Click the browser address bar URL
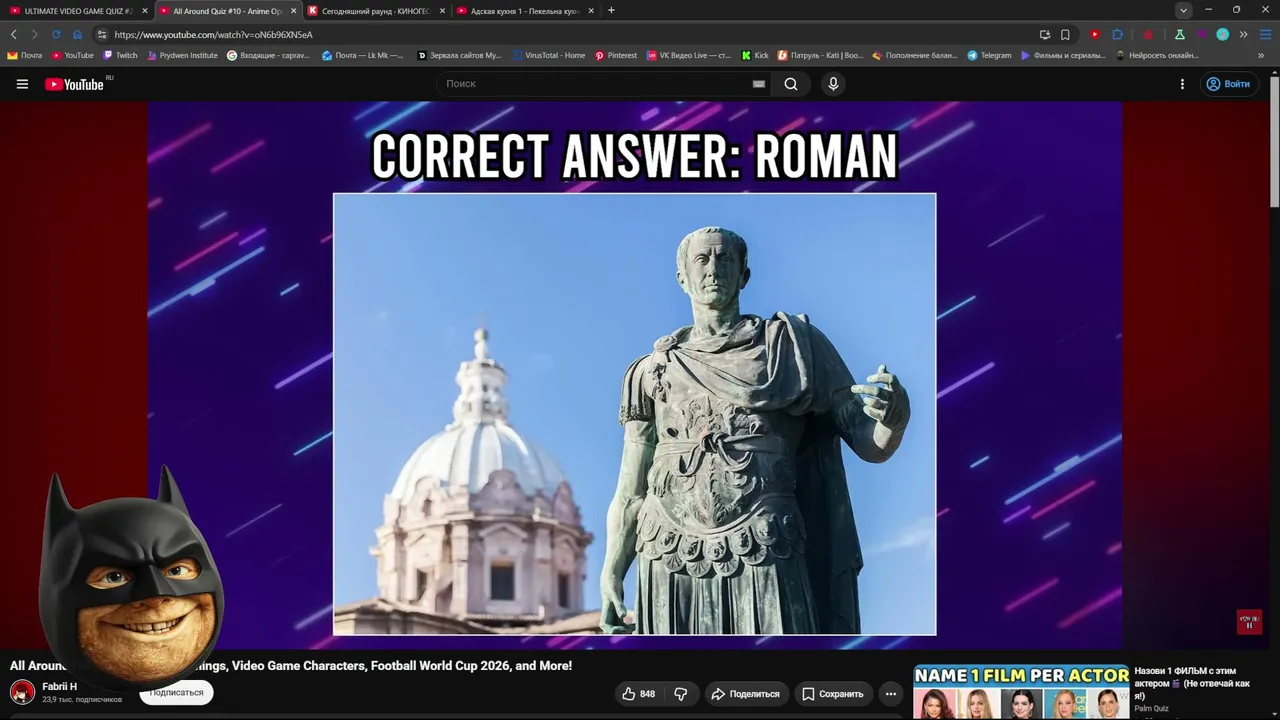1280x720 pixels. 213,34
